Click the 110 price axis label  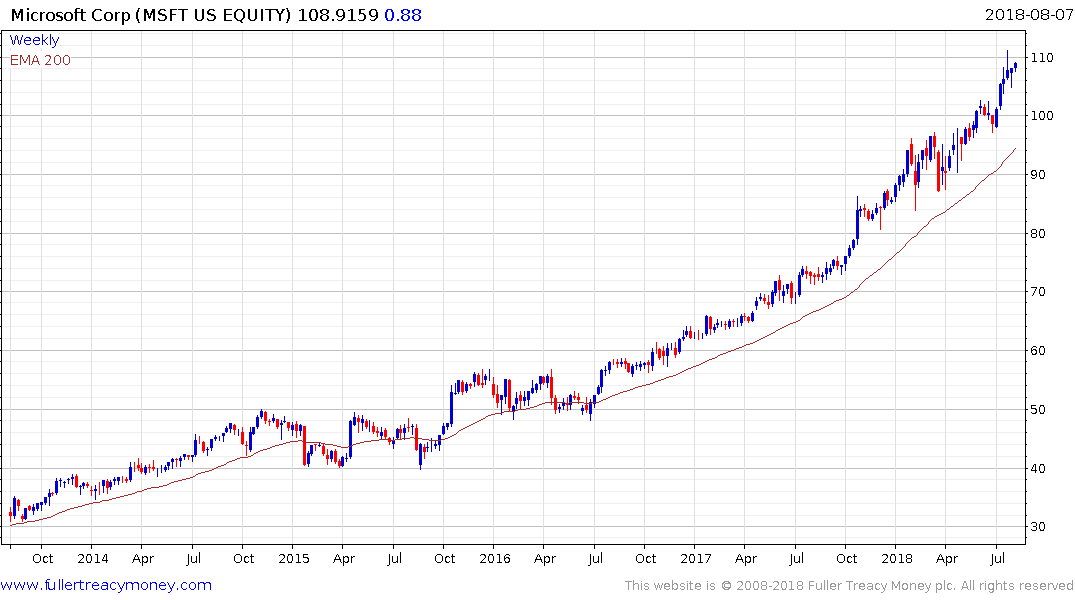[1042, 58]
